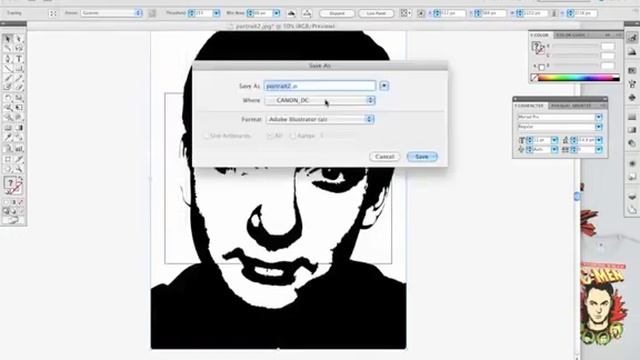Click the Fill box in toolbox
Image resolution: width=640 pixels, height=360 pixels.
click(10, 183)
